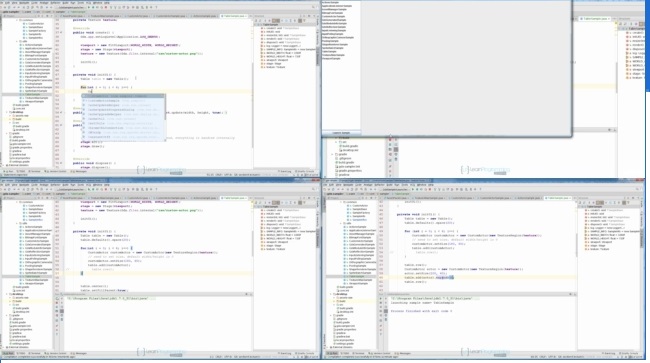
Task: Pick highlighted first suggestion in autocomplete popup
Action: (x=123, y=96)
